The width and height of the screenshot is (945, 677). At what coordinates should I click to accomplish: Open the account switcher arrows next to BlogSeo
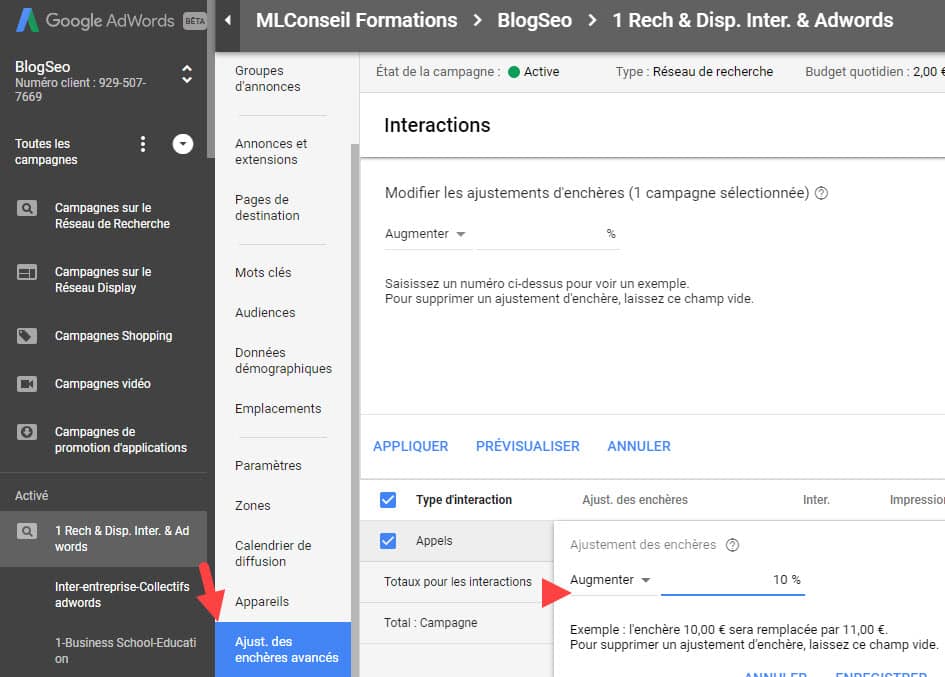[187, 74]
